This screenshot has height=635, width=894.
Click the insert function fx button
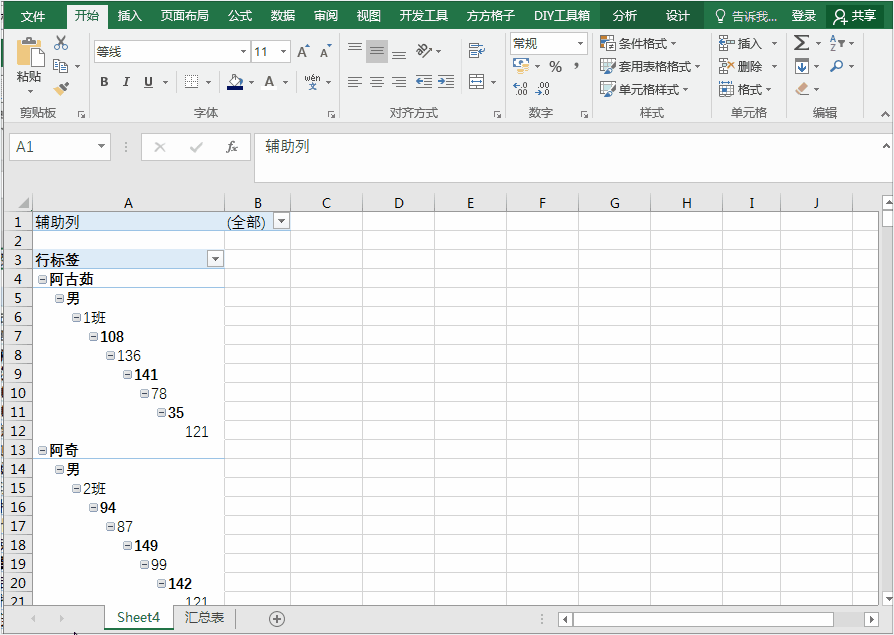(231, 147)
